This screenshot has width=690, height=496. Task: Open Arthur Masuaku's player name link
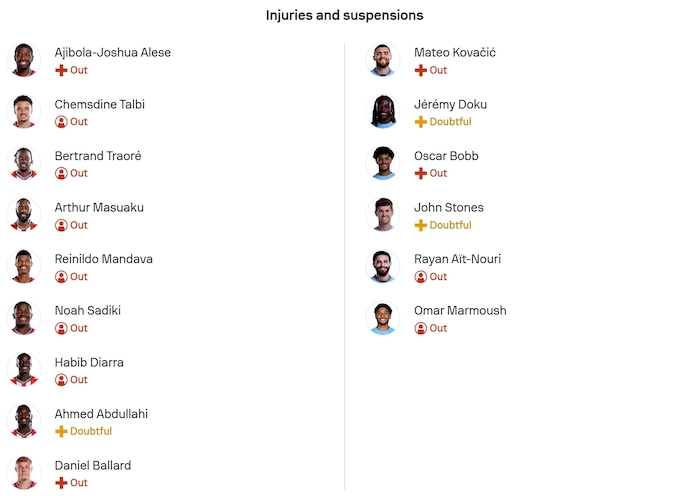coord(99,208)
